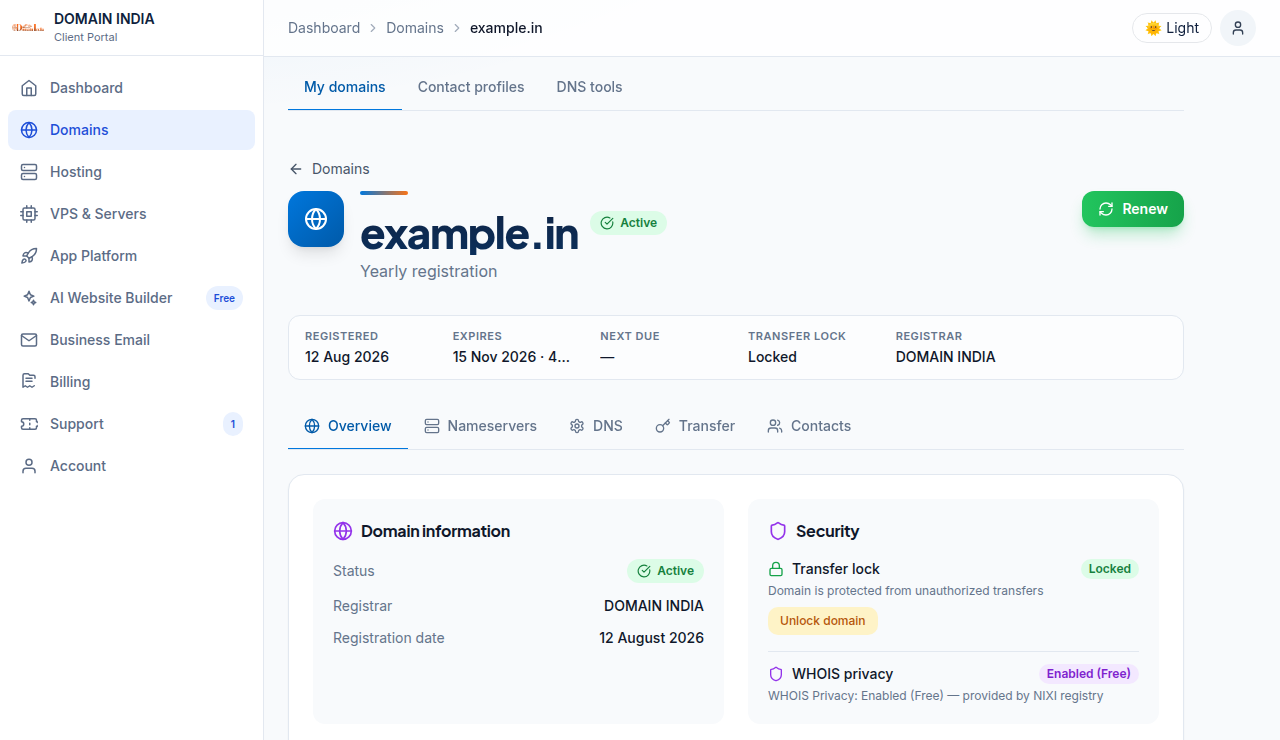Screen dimensions: 1280x740
Task: Click the Business Email envelope icon
Action: [29, 340]
